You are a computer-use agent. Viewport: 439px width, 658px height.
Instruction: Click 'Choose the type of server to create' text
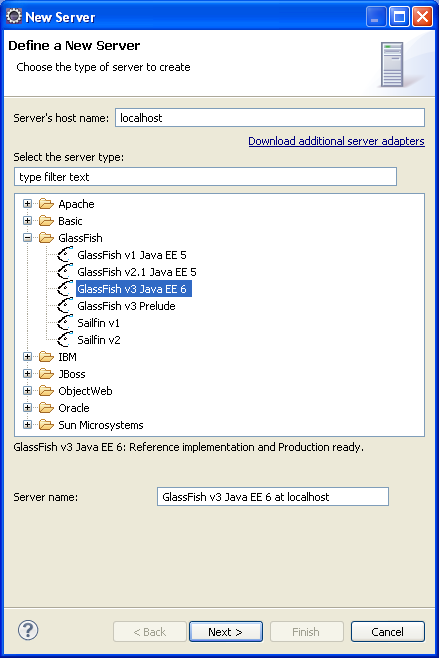tap(103, 67)
